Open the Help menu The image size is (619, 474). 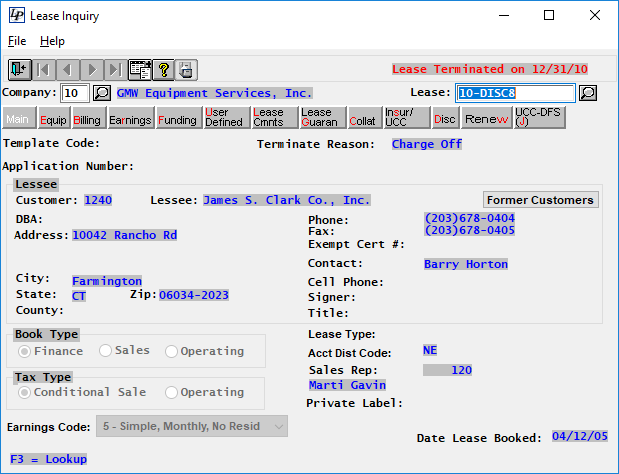[x=52, y=41]
